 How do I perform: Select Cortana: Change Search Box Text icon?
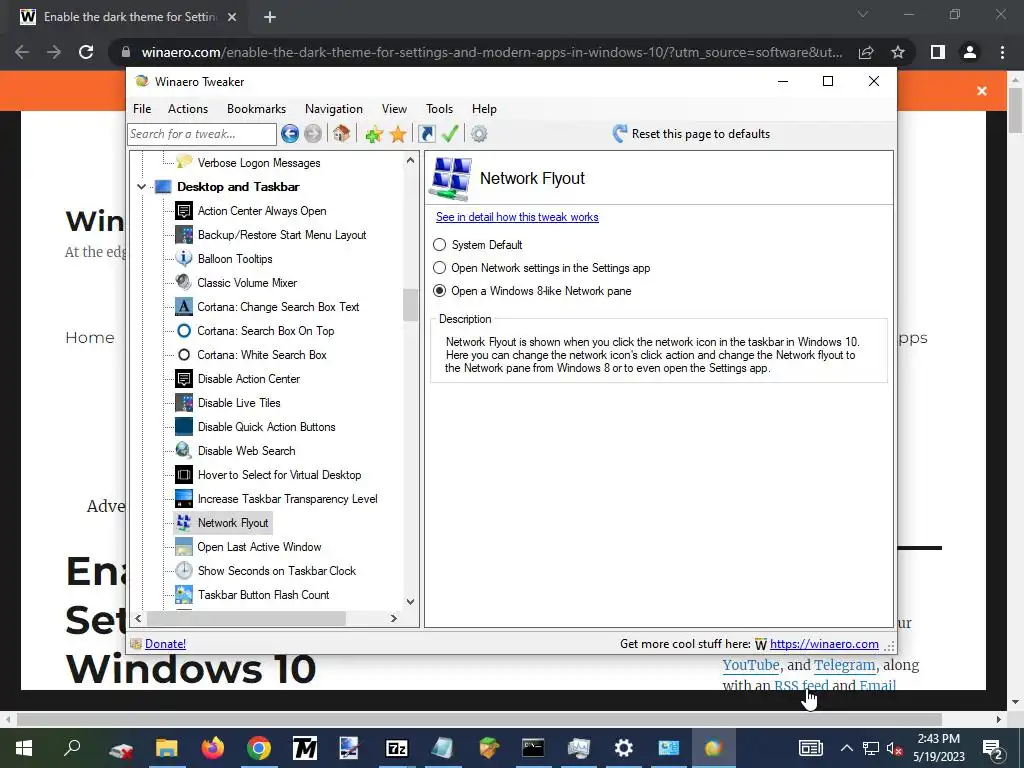click(184, 307)
